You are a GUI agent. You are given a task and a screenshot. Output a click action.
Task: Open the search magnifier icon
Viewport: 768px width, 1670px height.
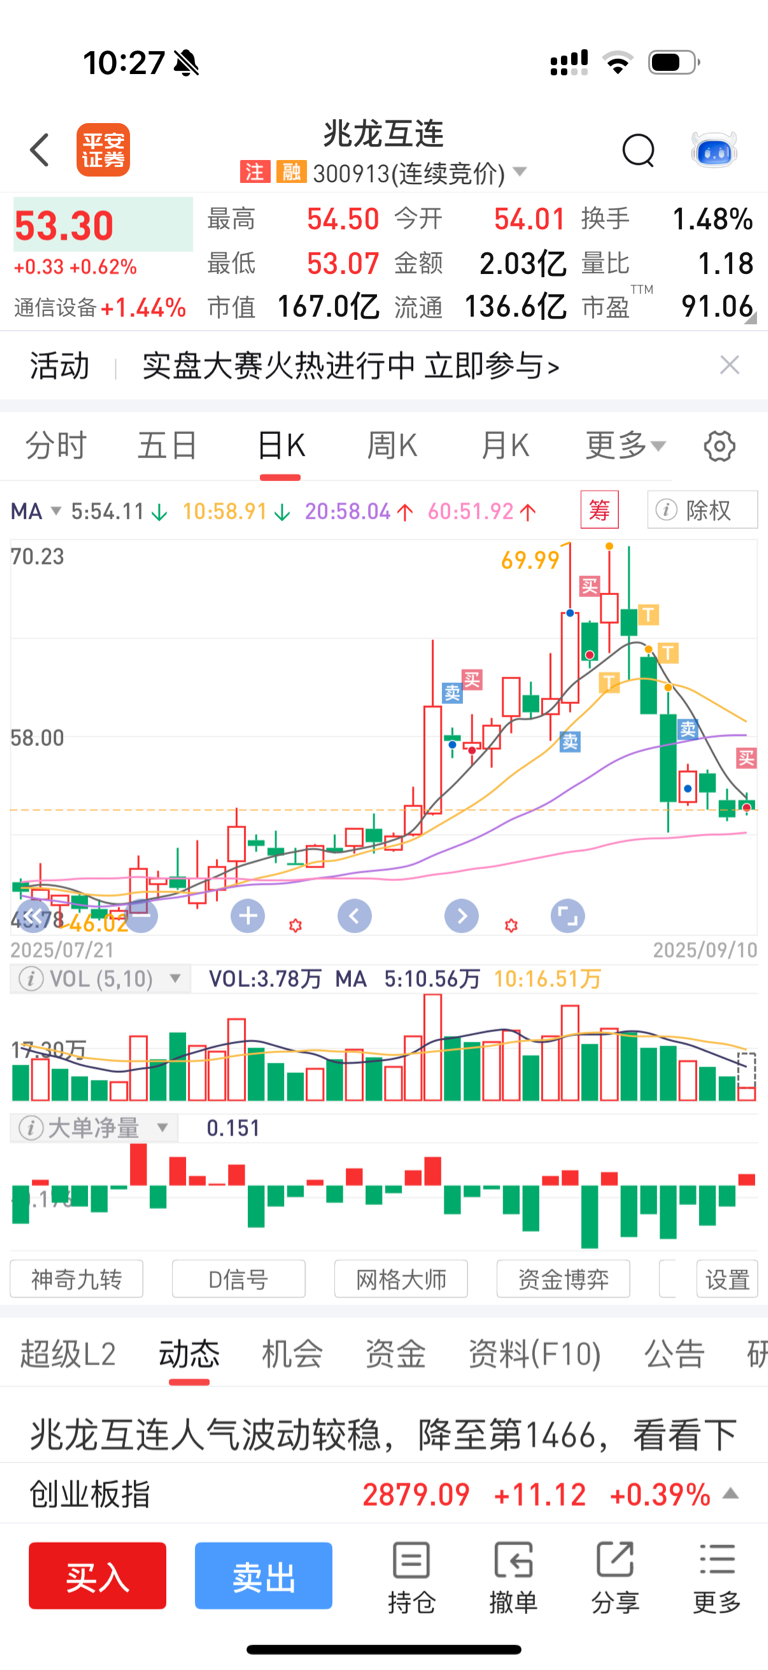[638, 151]
